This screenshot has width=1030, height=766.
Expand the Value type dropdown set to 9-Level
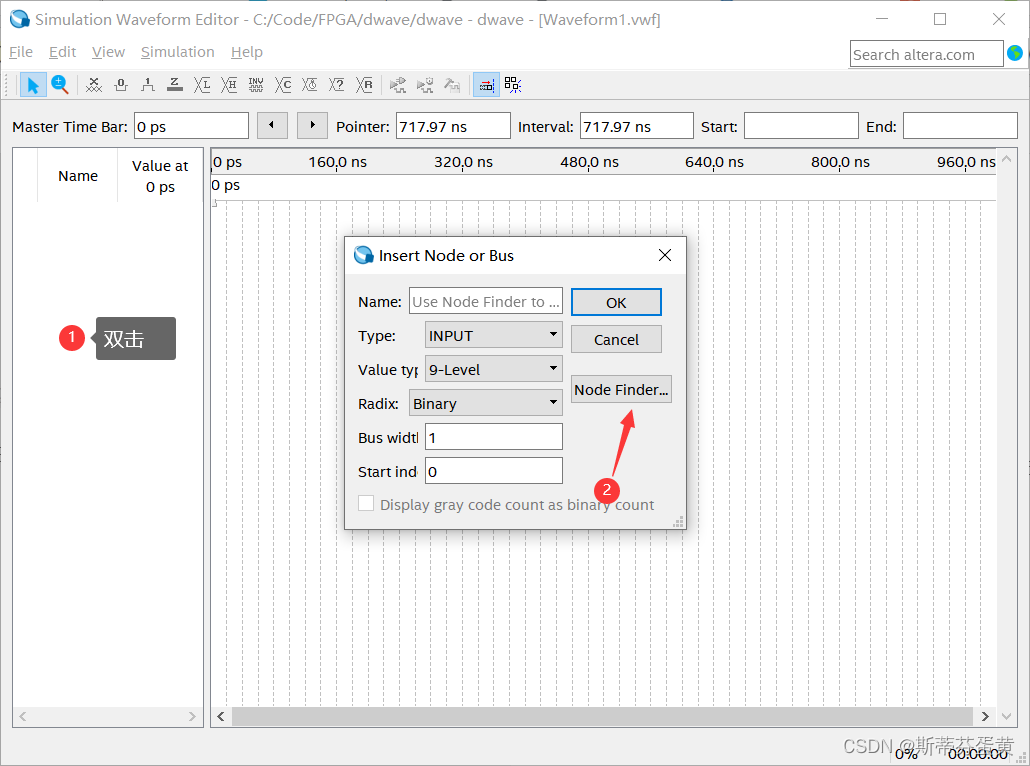493,369
